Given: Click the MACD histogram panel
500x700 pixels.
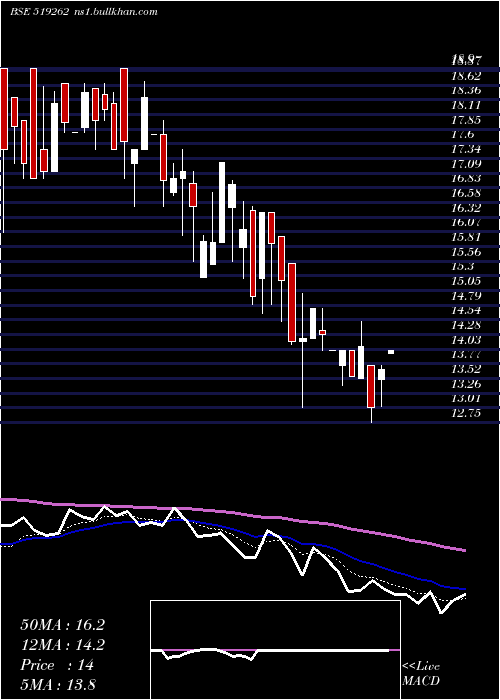Looking at the screenshot, I should pos(275,650).
